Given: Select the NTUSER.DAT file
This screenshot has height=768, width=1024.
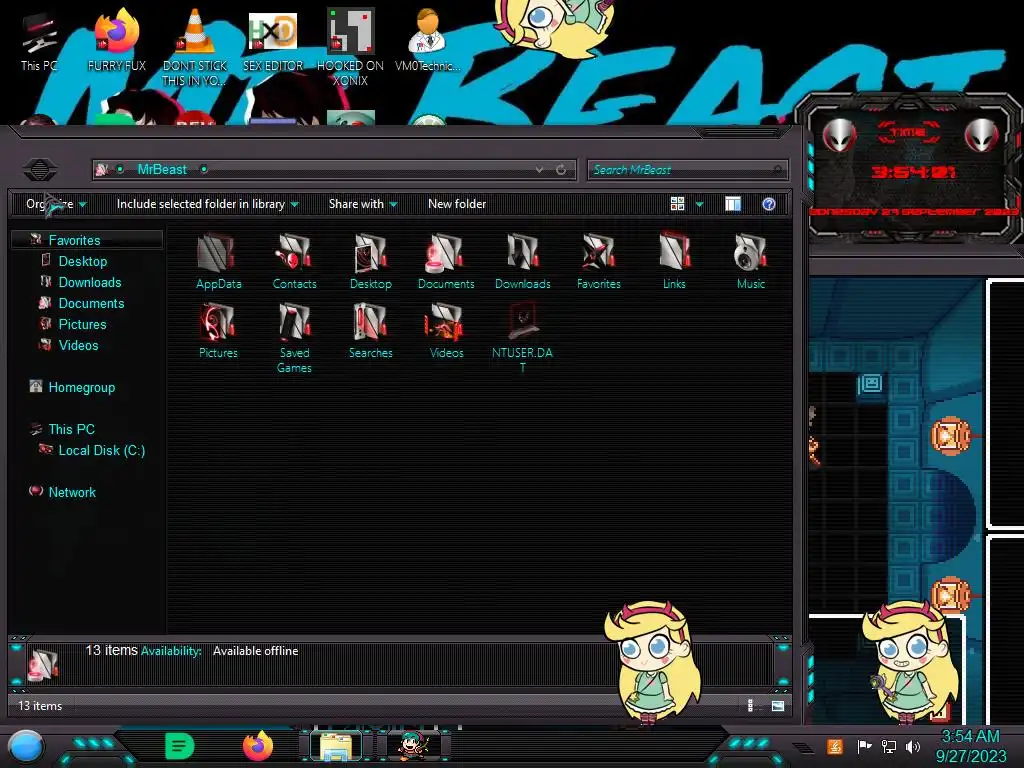Looking at the screenshot, I should [522, 338].
